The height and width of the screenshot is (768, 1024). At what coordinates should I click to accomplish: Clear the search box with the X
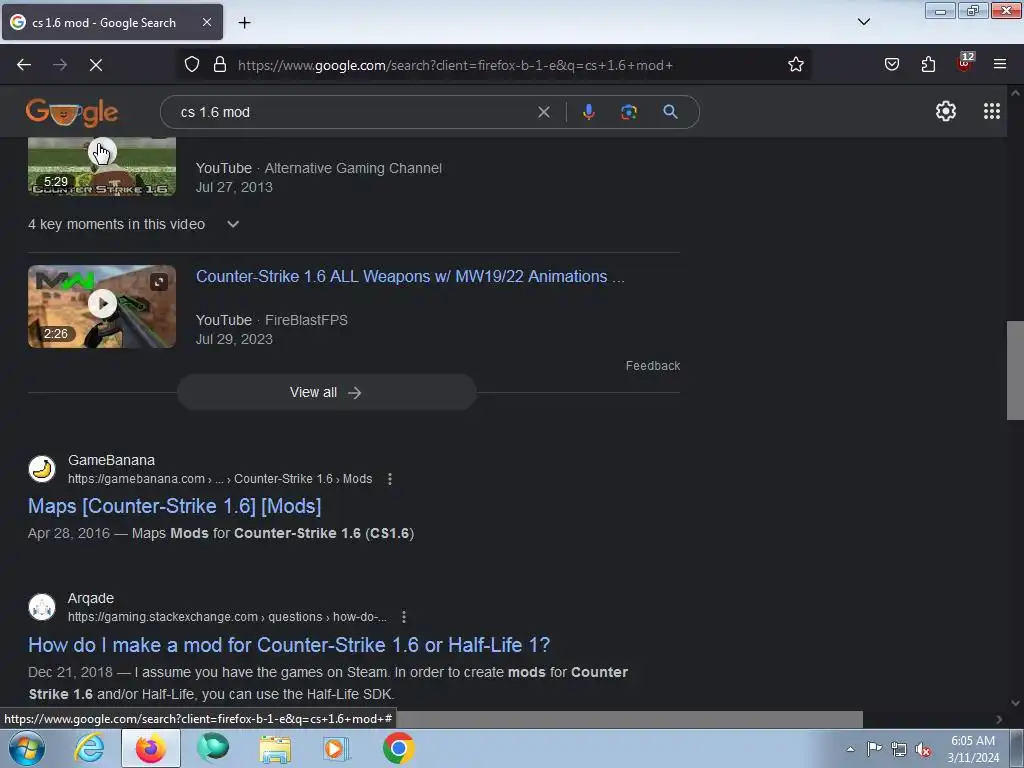[x=543, y=112]
